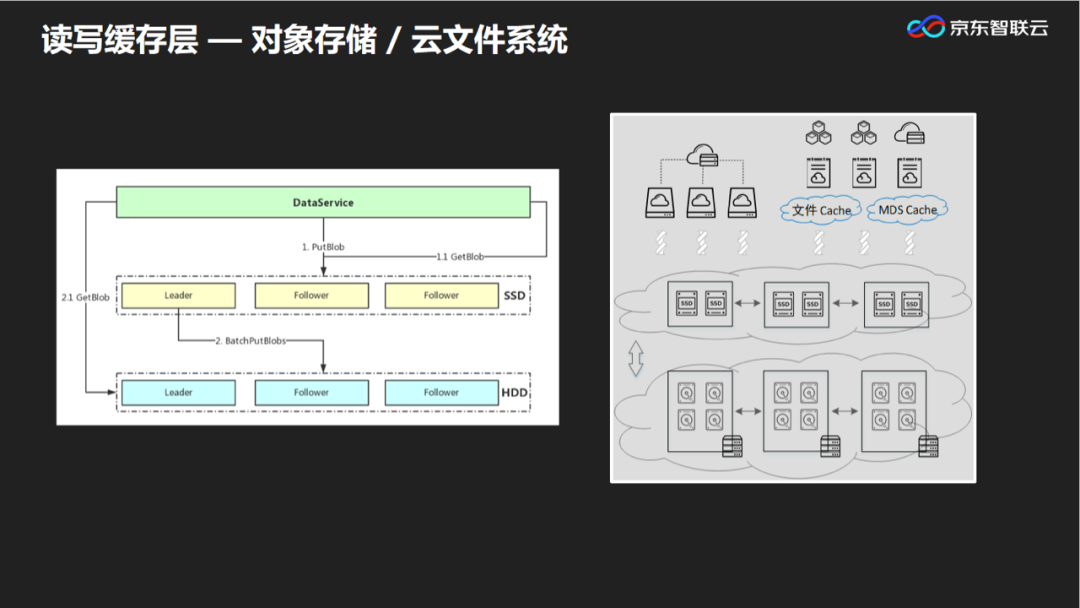
Task: Select the slide title 读写缓存层 — 对象存储 / 云文件系统
Action: coord(304,39)
